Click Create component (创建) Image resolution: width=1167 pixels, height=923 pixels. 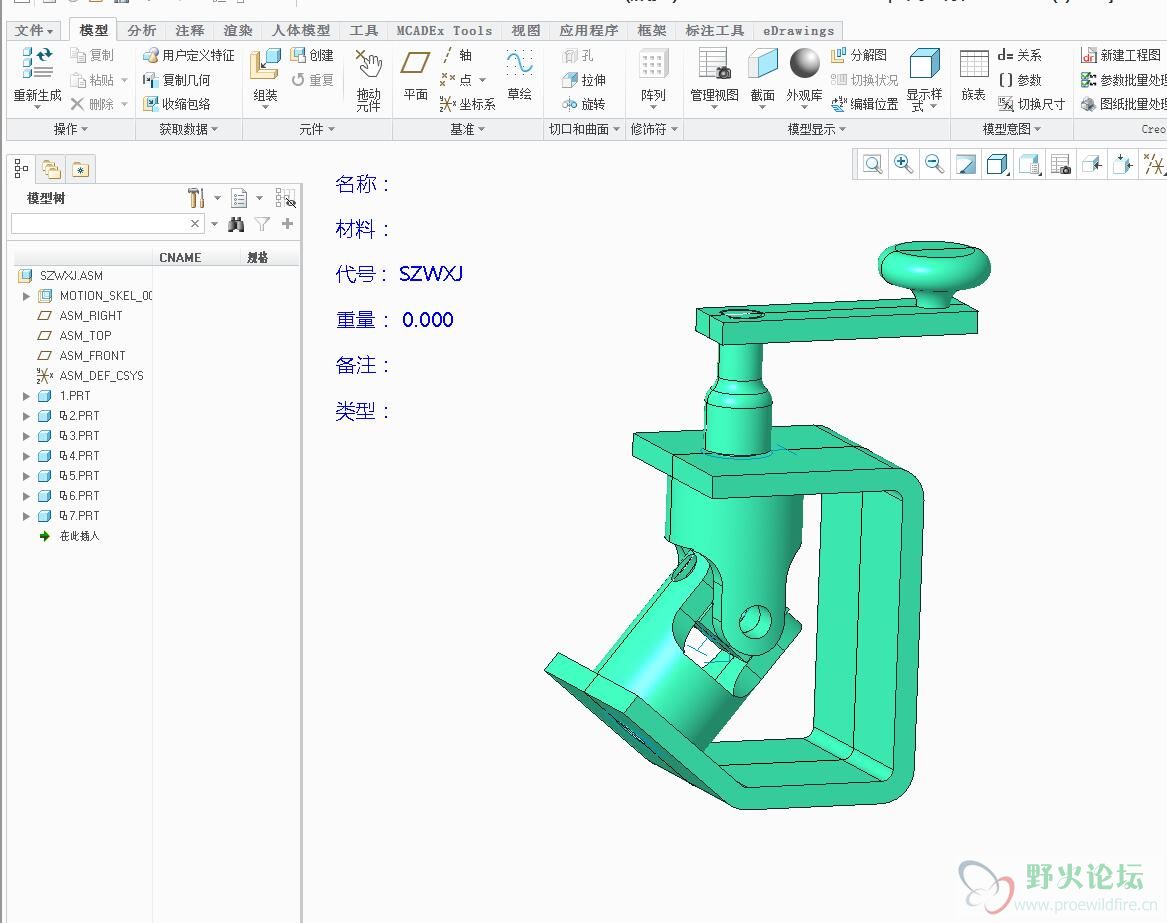pyautogui.click(x=312, y=55)
